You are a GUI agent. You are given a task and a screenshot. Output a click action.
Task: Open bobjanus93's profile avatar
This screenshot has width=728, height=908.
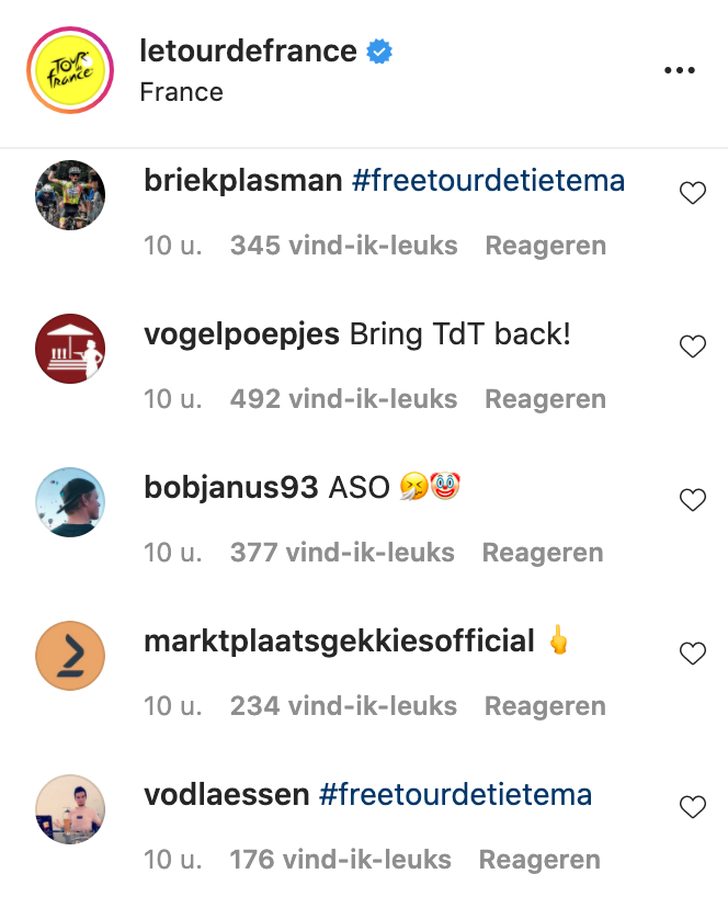[70, 502]
